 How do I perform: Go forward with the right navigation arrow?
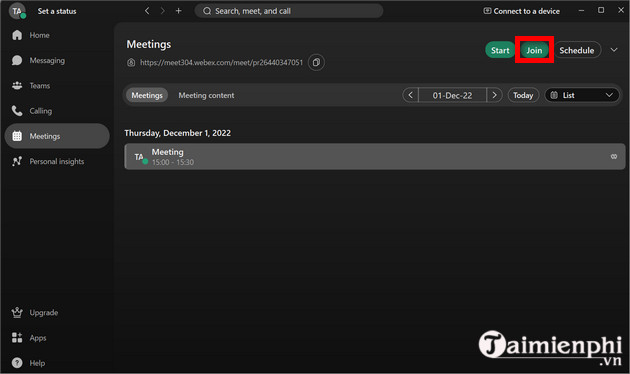click(x=162, y=11)
